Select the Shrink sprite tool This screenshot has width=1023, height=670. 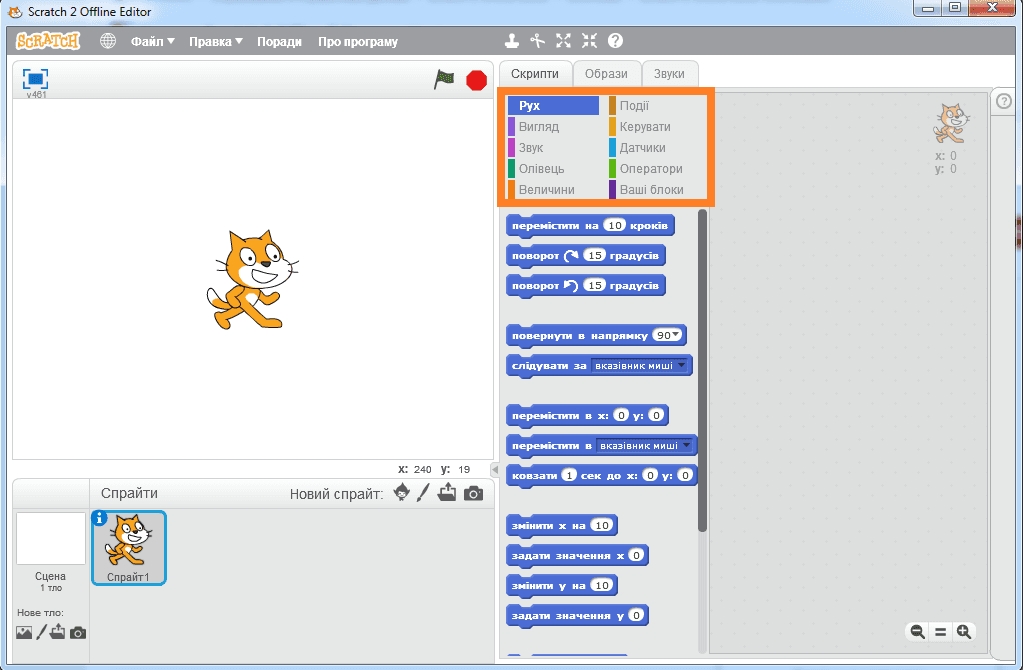(589, 41)
